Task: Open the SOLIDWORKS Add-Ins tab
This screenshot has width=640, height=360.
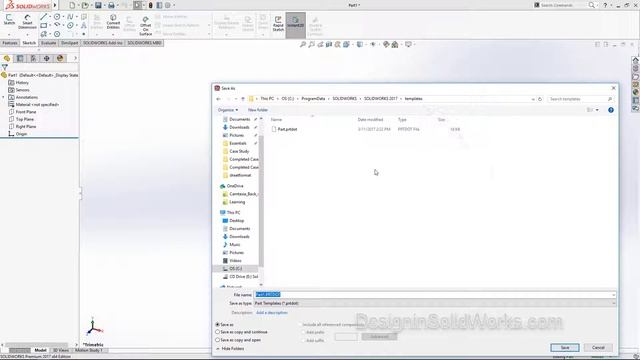Action: [103, 43]
